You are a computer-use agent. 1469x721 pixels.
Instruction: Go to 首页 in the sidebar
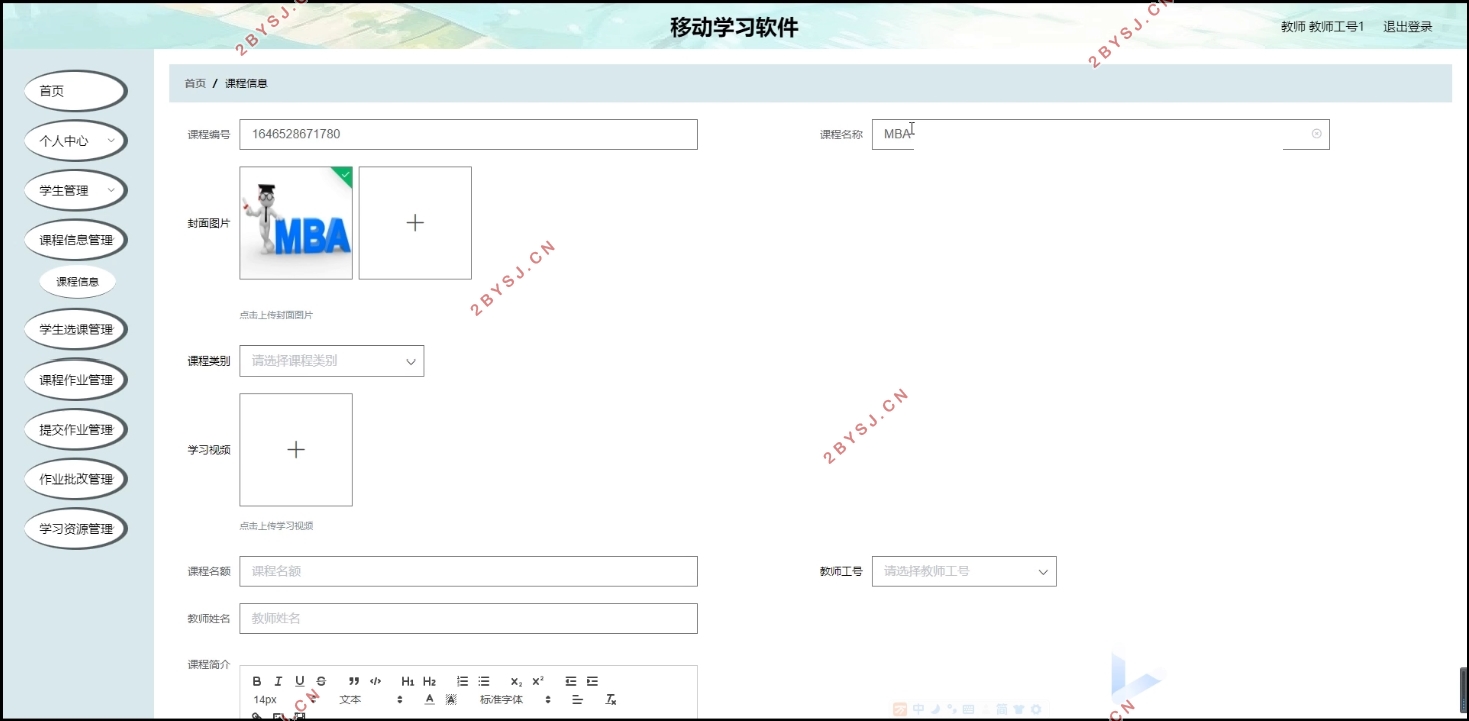75,91
